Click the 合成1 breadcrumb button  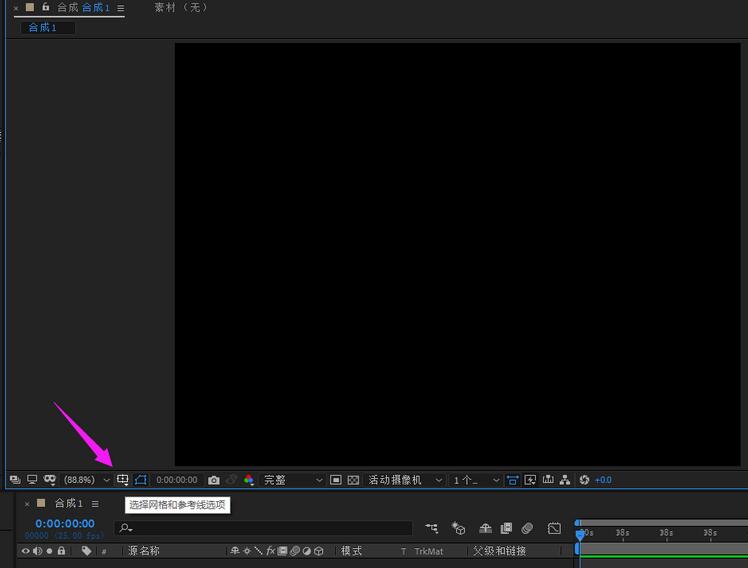42,27
